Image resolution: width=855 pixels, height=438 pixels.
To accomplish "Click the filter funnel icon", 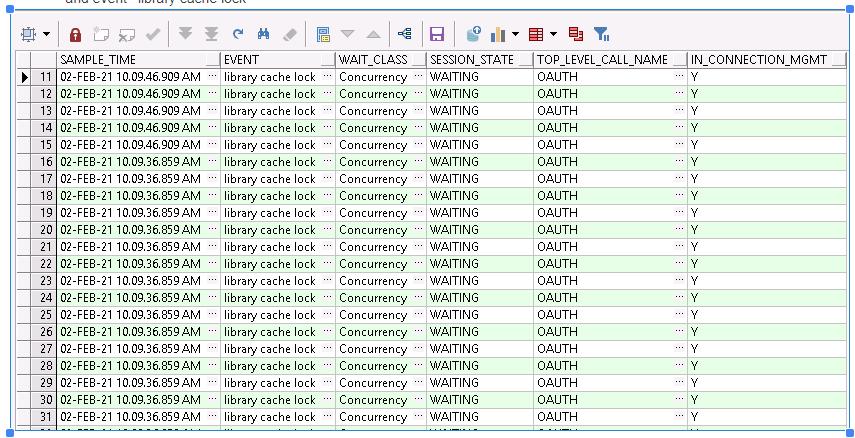I will pos(602,35).
